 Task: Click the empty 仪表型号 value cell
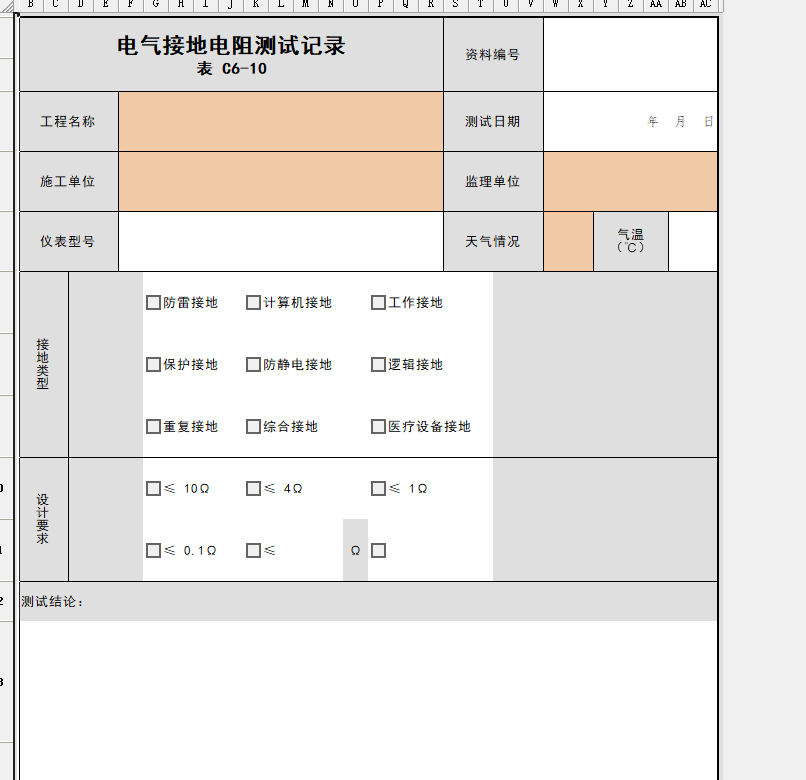click(280, 242)
